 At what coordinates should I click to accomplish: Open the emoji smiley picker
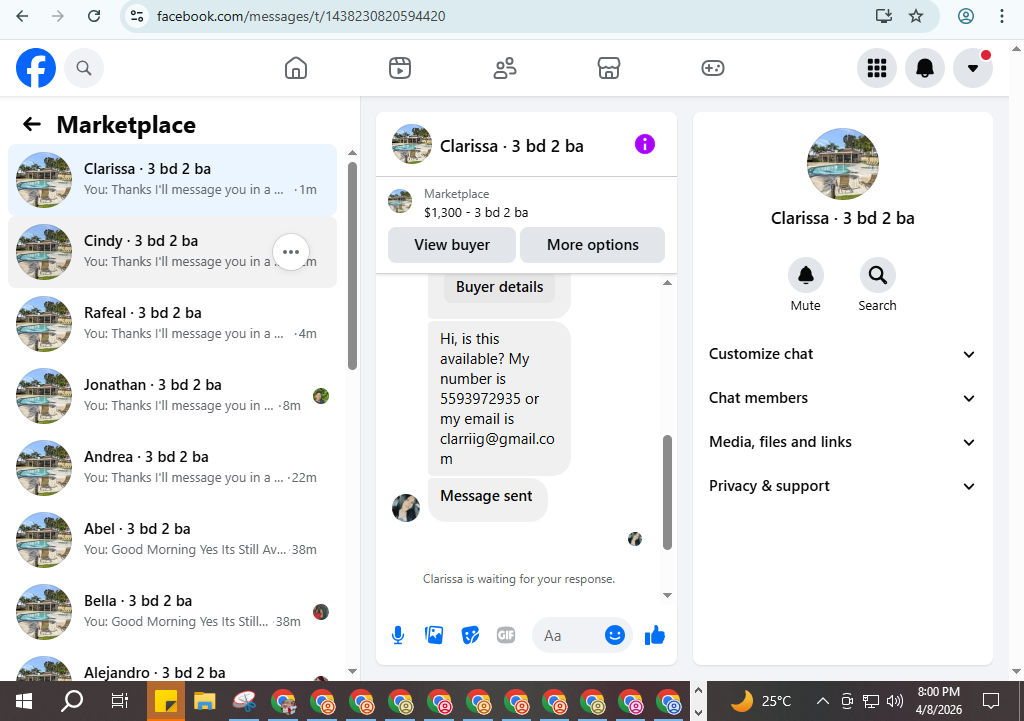point(615,635)
